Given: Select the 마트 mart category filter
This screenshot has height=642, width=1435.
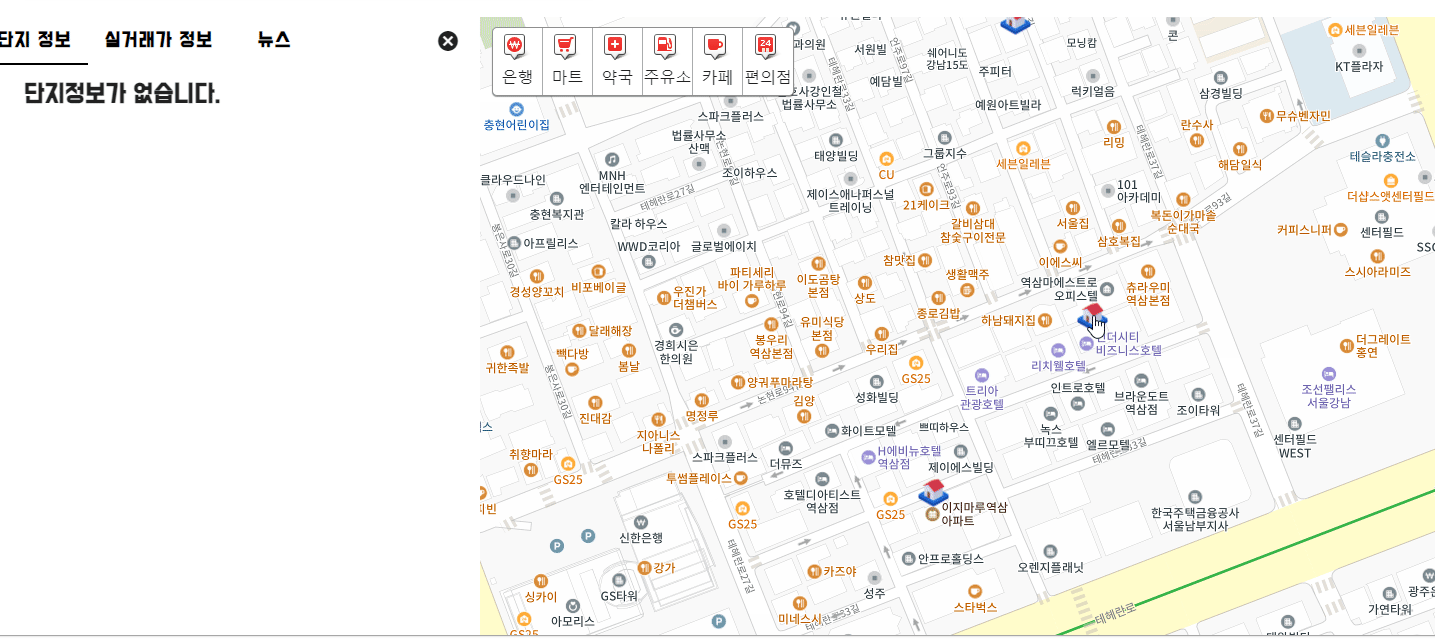Looking at the screenshot, I should point(567,61).
